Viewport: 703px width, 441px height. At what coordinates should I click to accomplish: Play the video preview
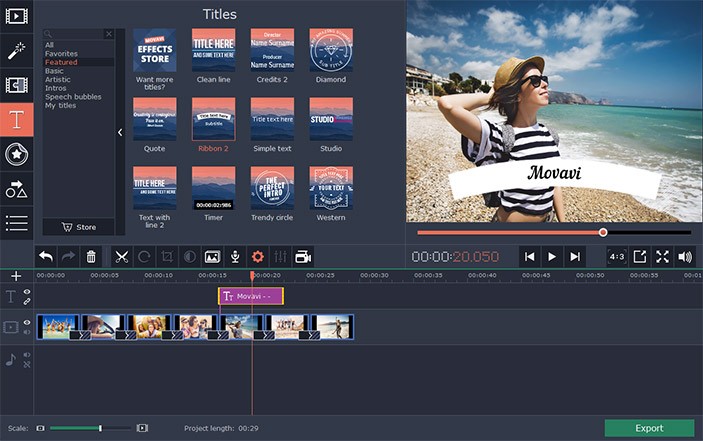(x=552, y=257)
